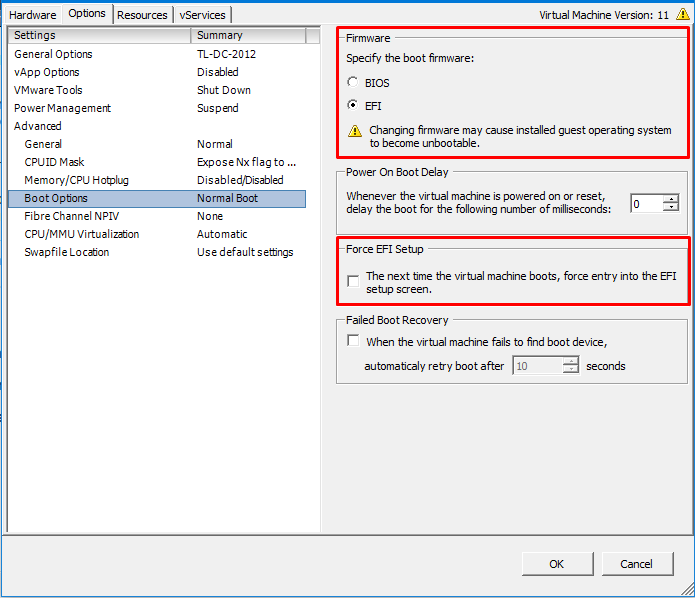
Task: Click the Disabled/Disabled summary value
Action: [x=240, y=180]
